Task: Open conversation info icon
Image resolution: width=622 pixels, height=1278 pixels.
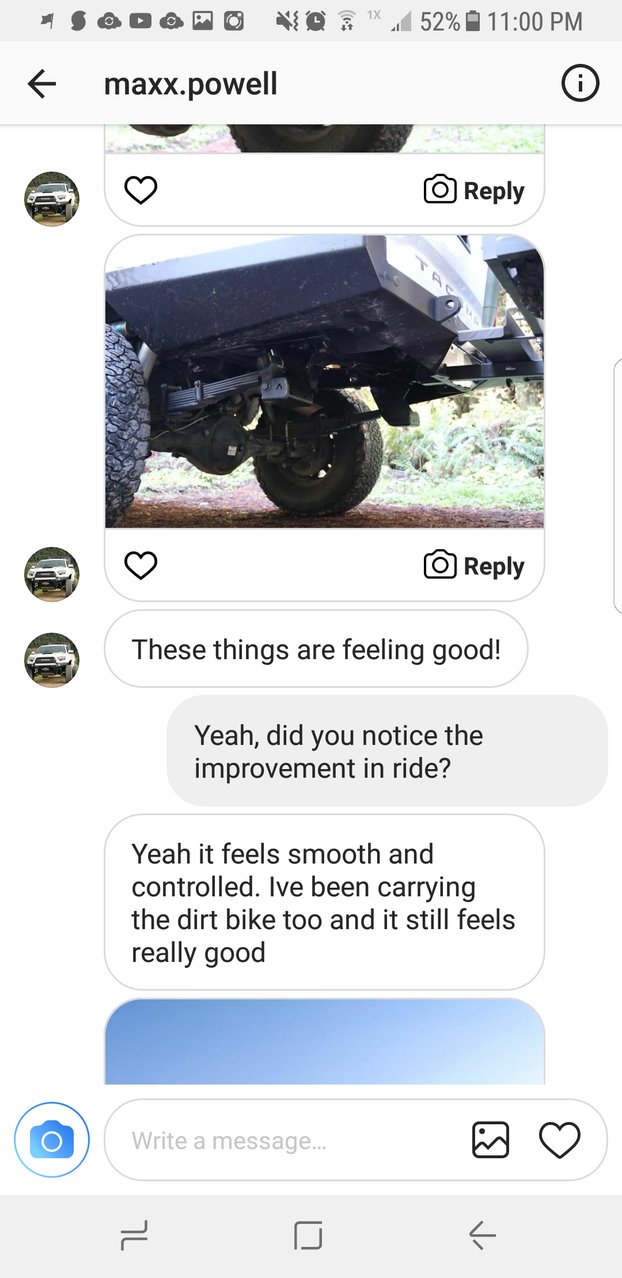Action: (x=580, y=84)
